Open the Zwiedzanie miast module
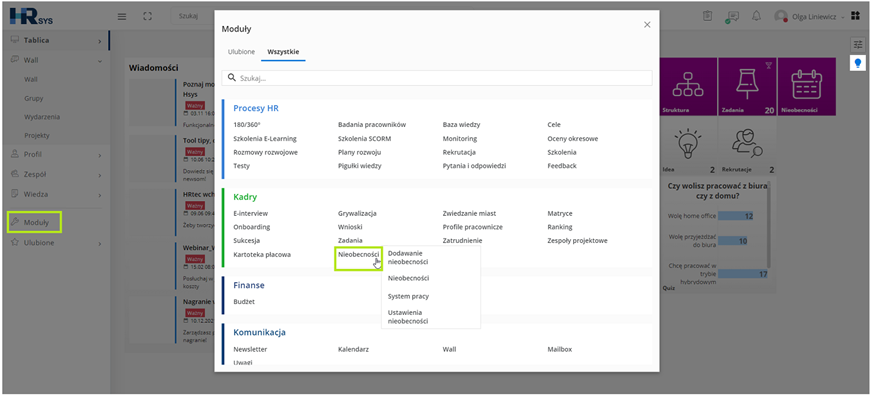Image resolution: width=872 pixels, height=397 pixels. click(x=469, y=214)
